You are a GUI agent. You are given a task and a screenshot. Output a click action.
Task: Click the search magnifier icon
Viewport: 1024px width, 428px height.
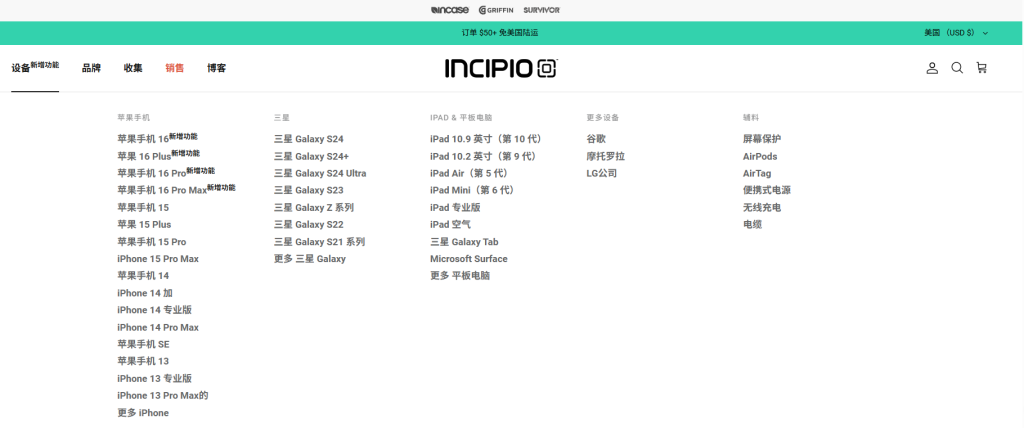click(957, 68)
